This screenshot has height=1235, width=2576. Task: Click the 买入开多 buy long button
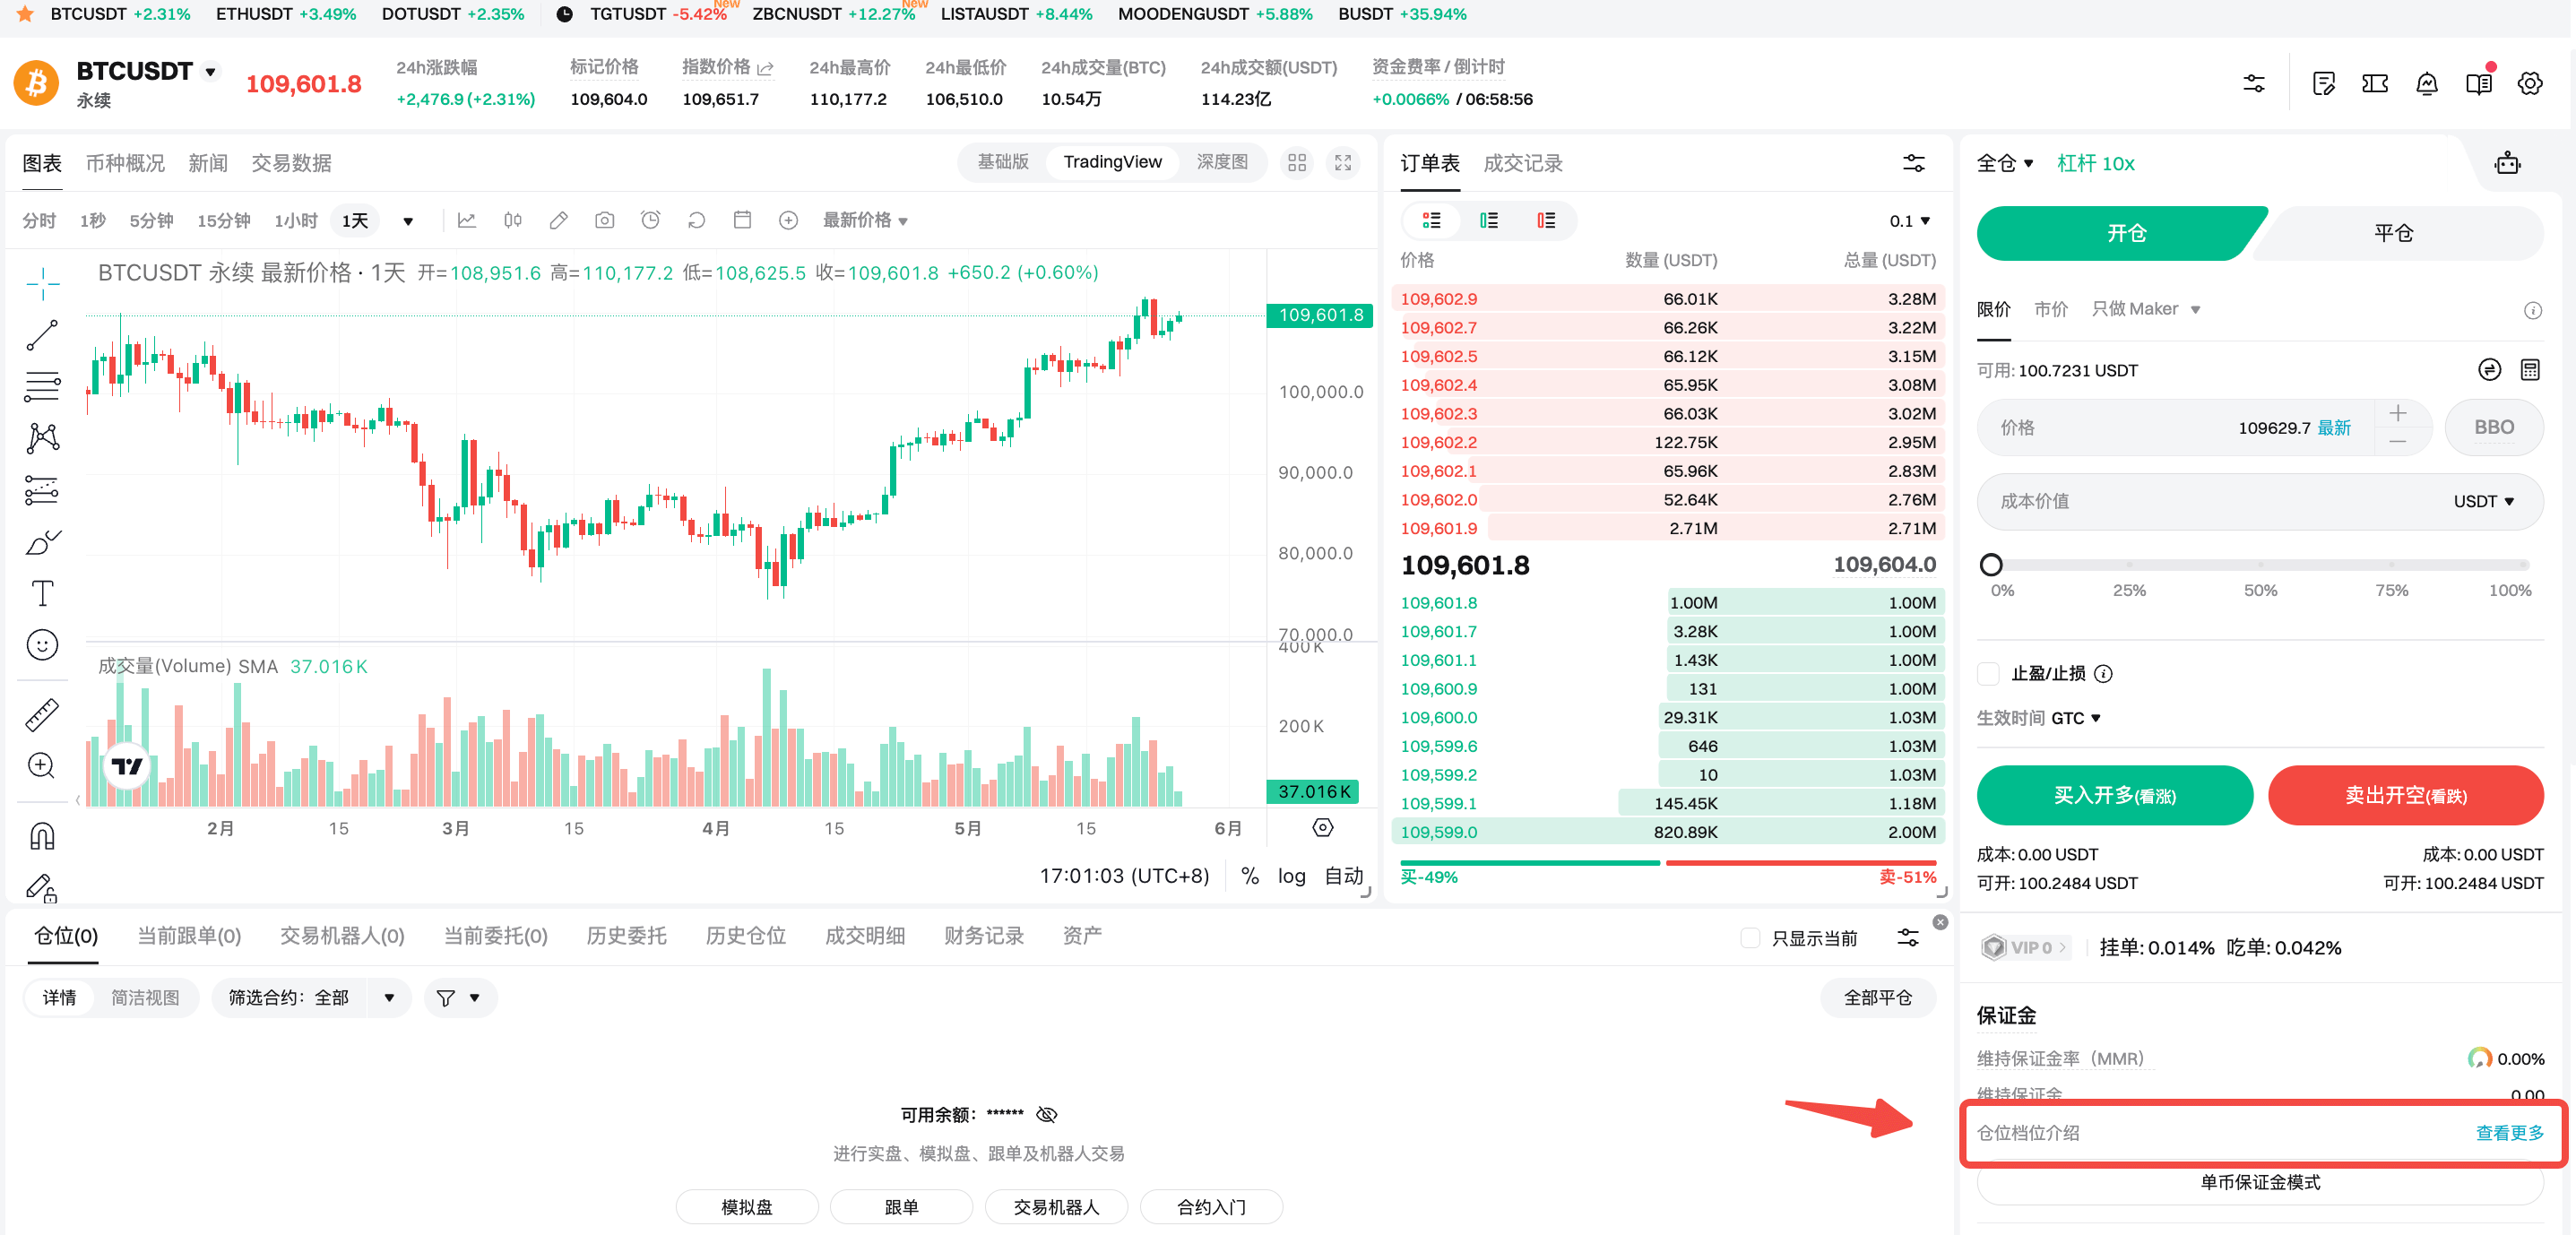[x=2114, y=795]
